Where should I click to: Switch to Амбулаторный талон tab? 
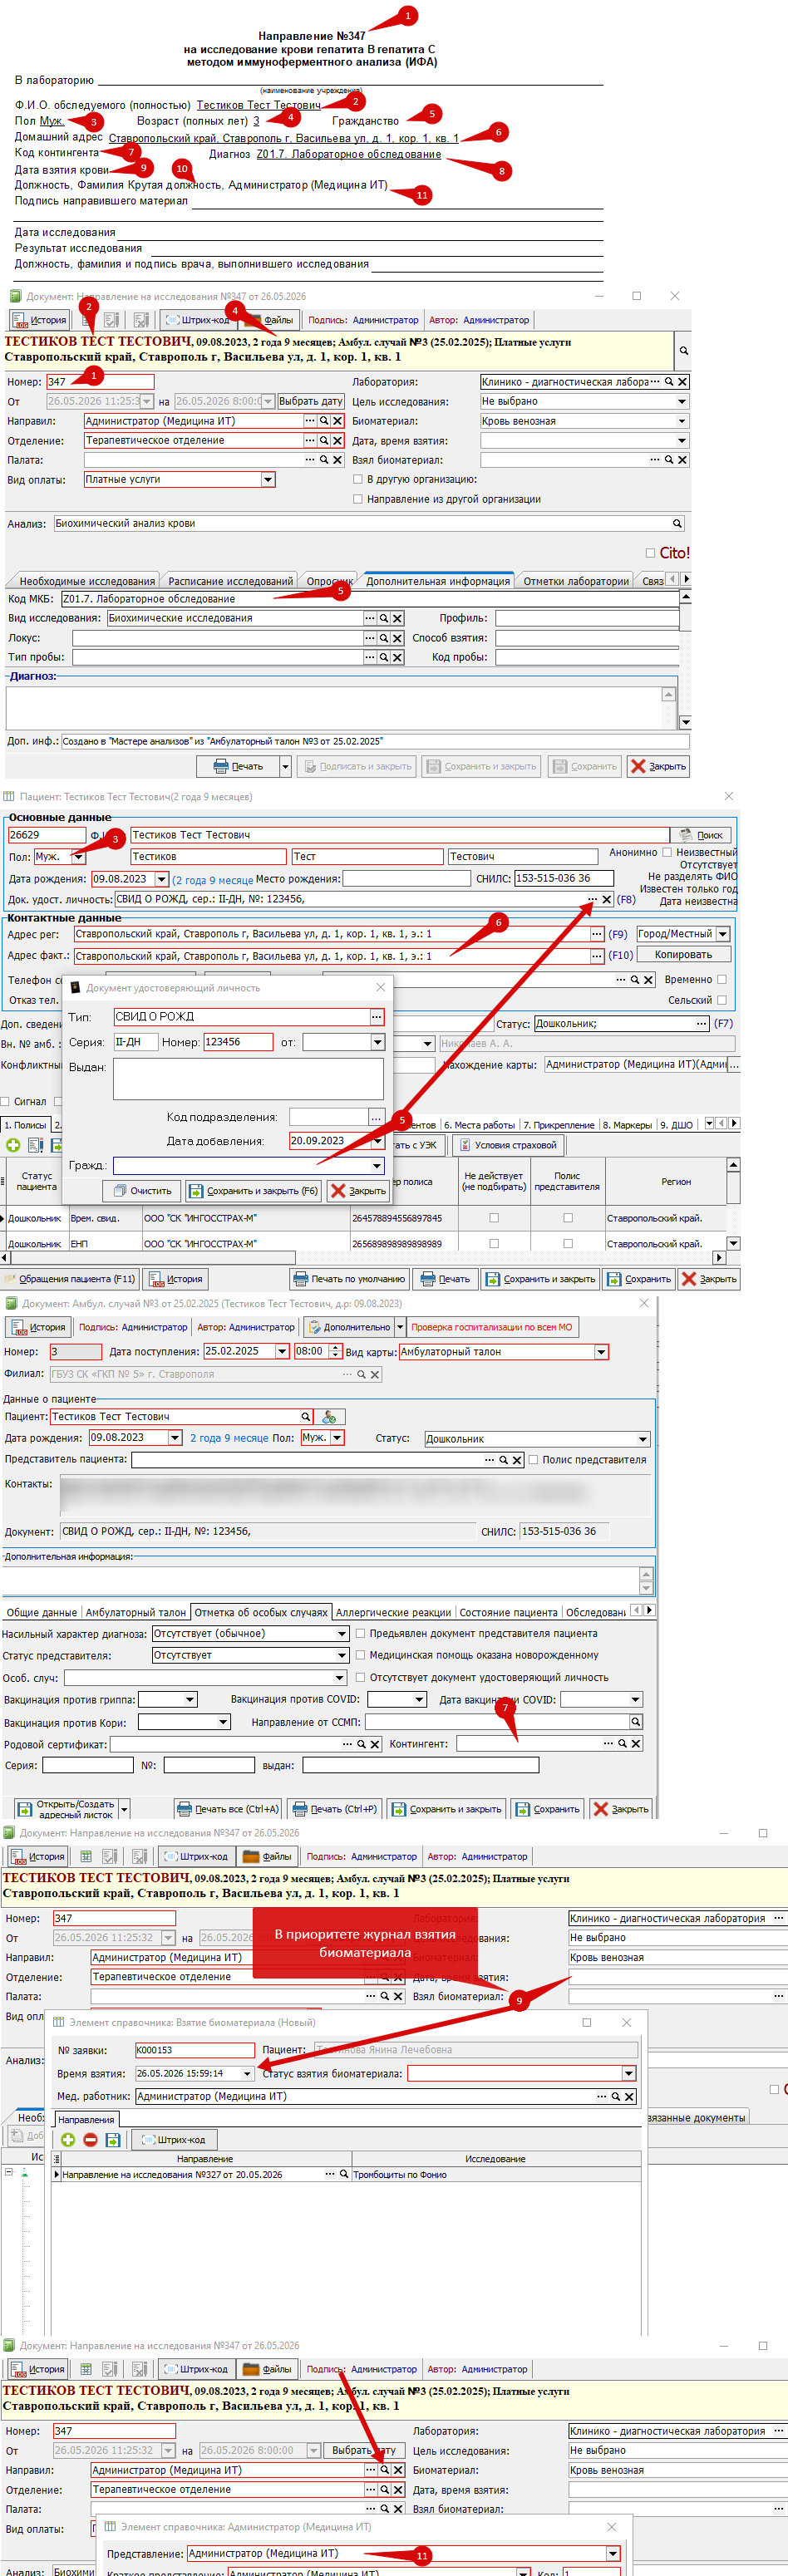[136, 1612]
